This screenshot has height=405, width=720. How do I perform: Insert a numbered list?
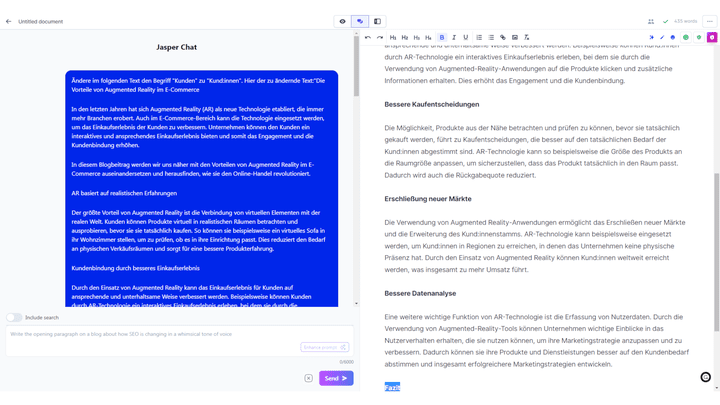click(x=479, y=37)
